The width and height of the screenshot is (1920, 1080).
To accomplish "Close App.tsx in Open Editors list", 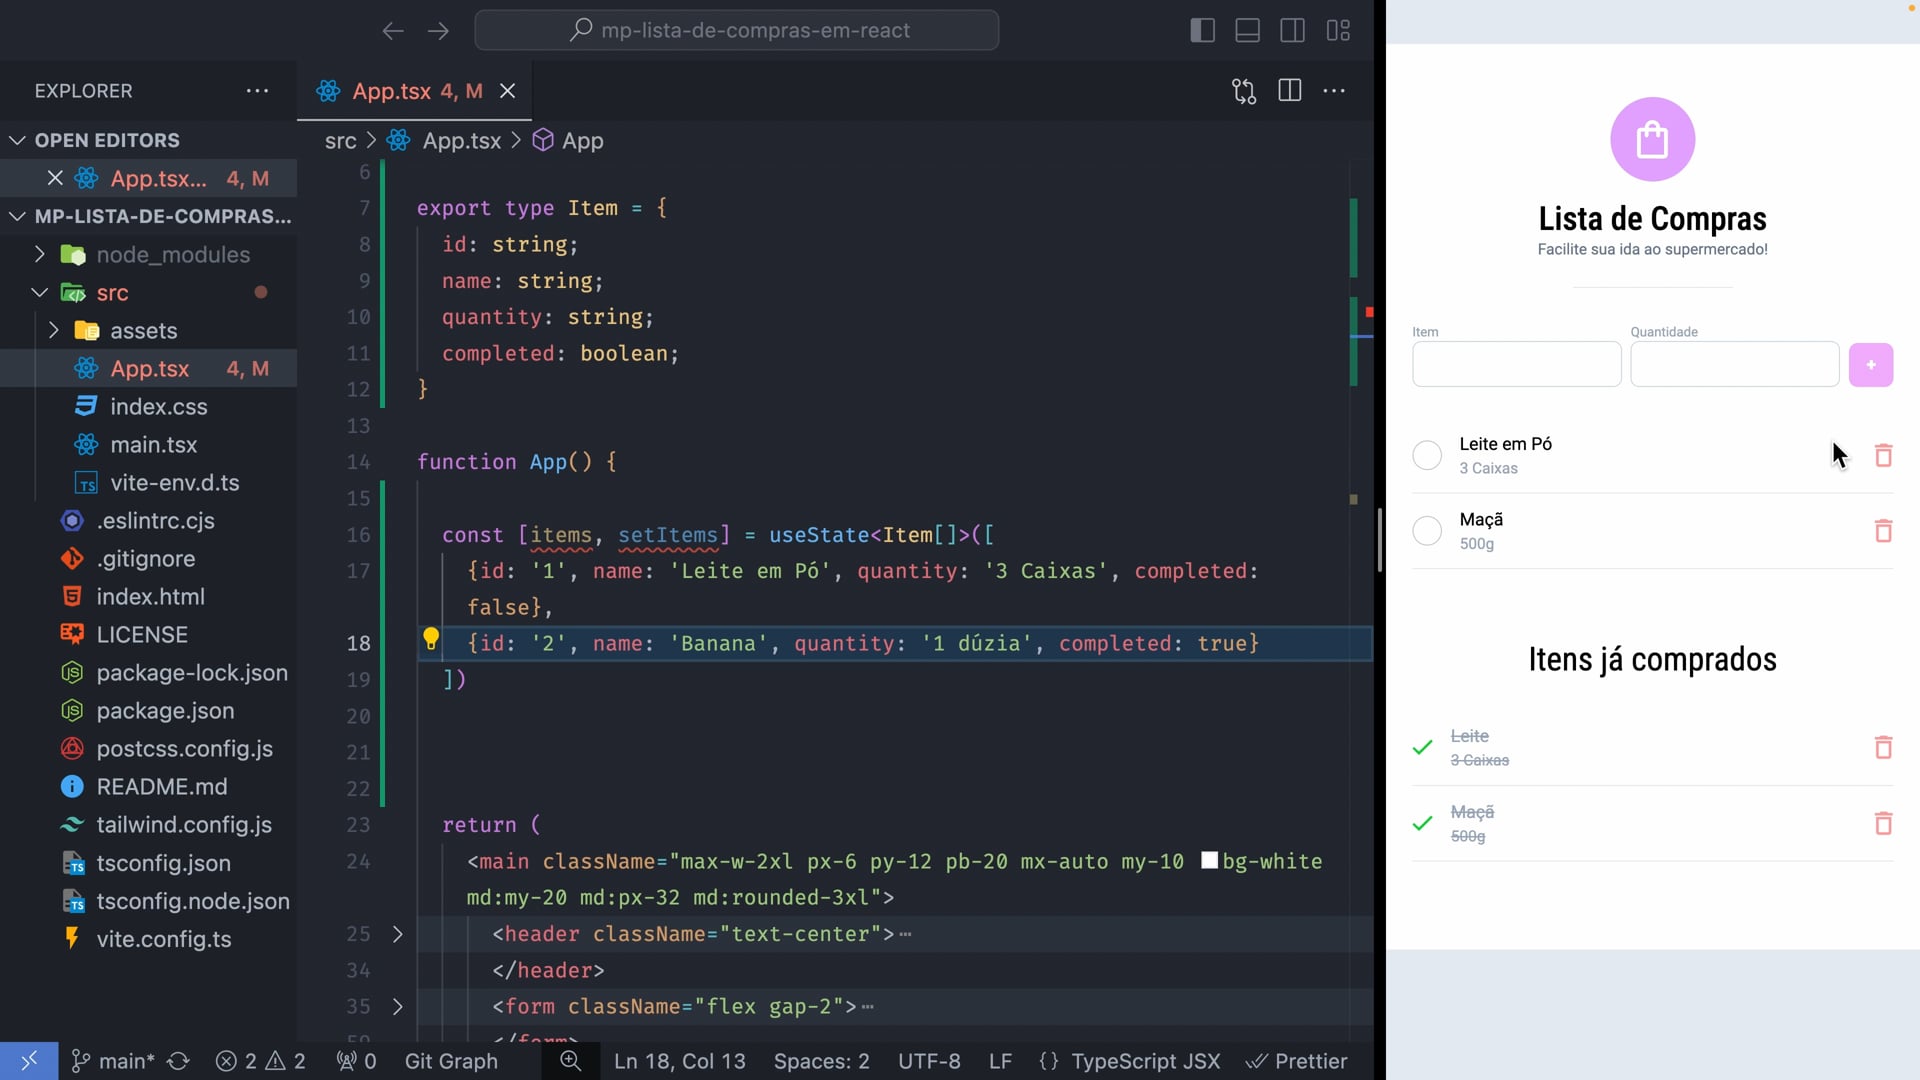I will click(55, 178).
